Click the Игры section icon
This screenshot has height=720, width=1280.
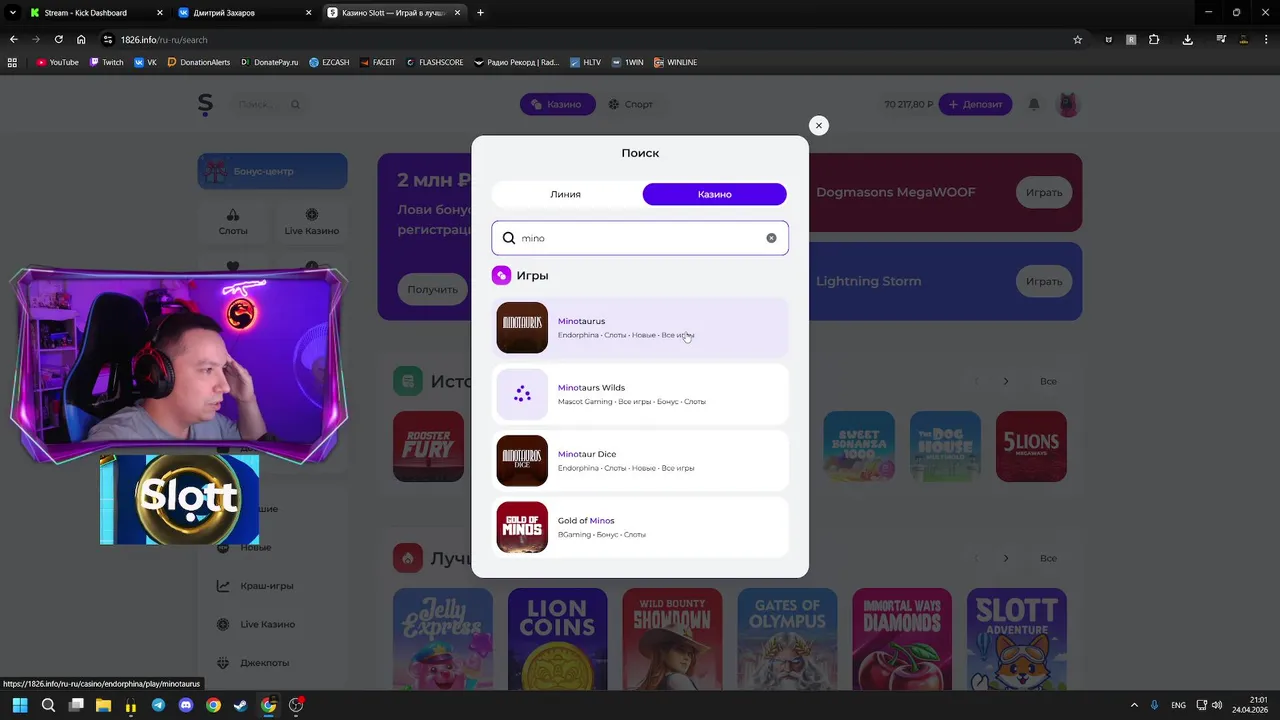pos(501,275)
